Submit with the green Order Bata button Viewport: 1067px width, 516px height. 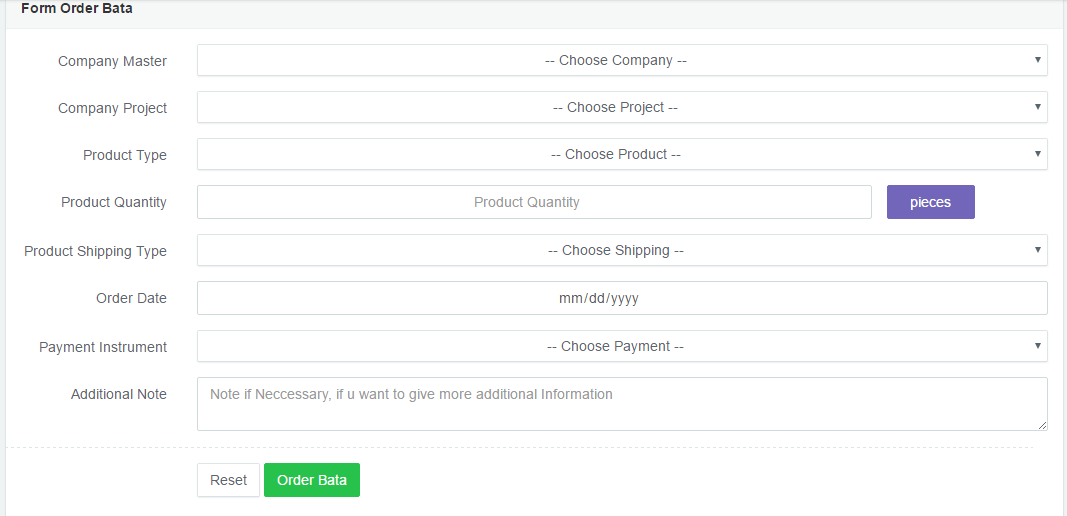point(312,480)
